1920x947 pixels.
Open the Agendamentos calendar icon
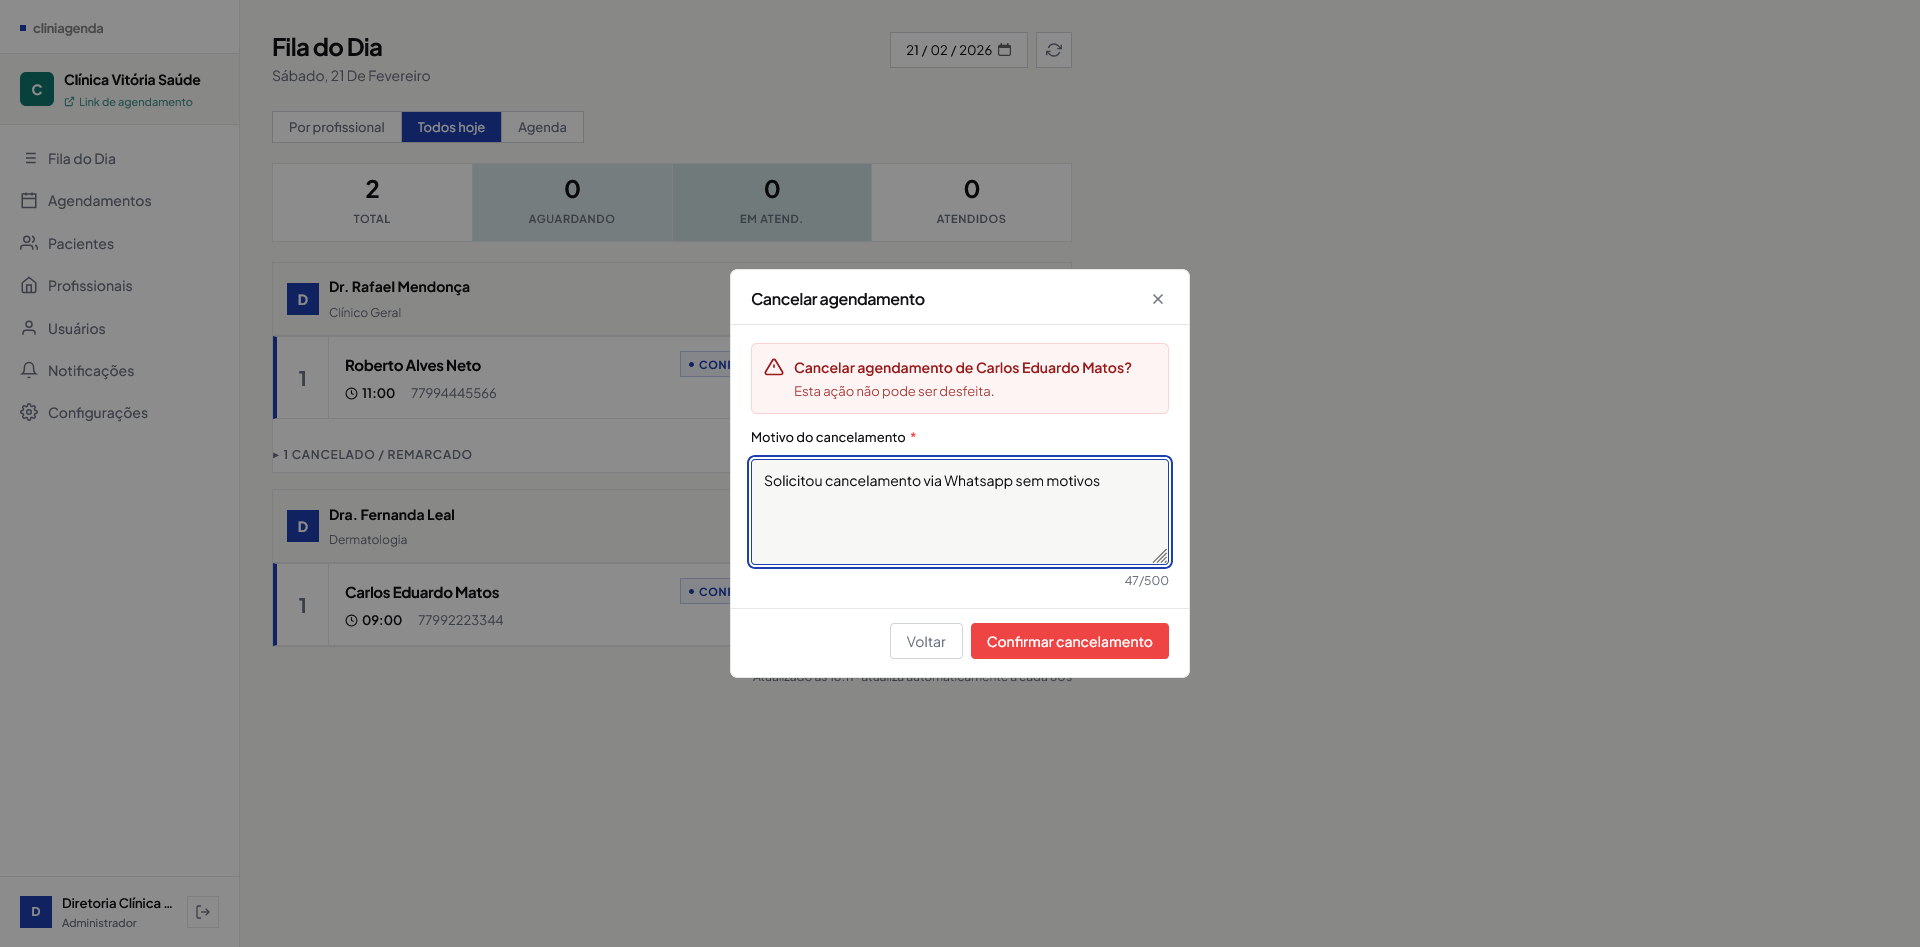tap(29, 200)
